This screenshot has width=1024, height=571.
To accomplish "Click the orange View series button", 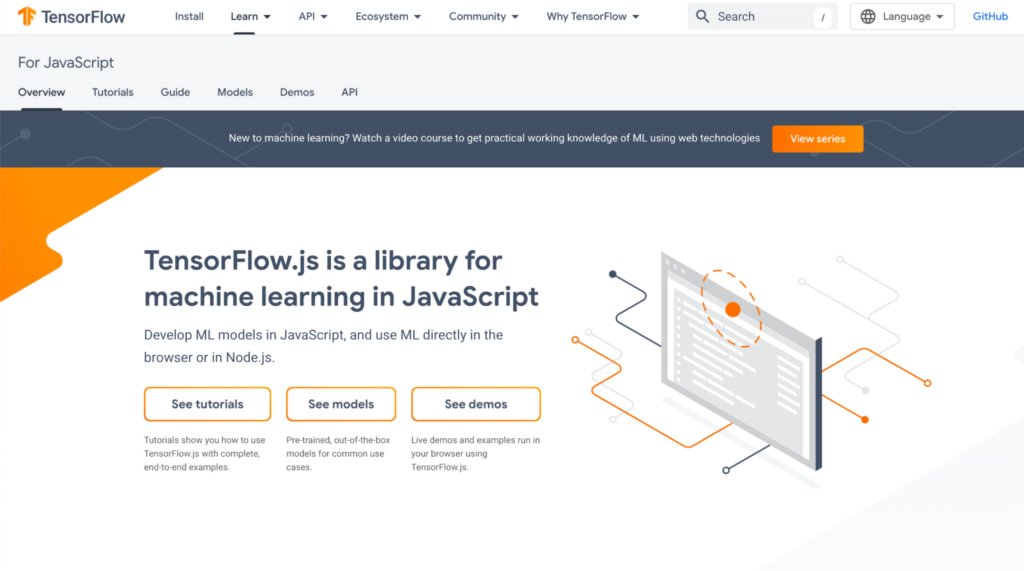I will (x=818, y=139).
